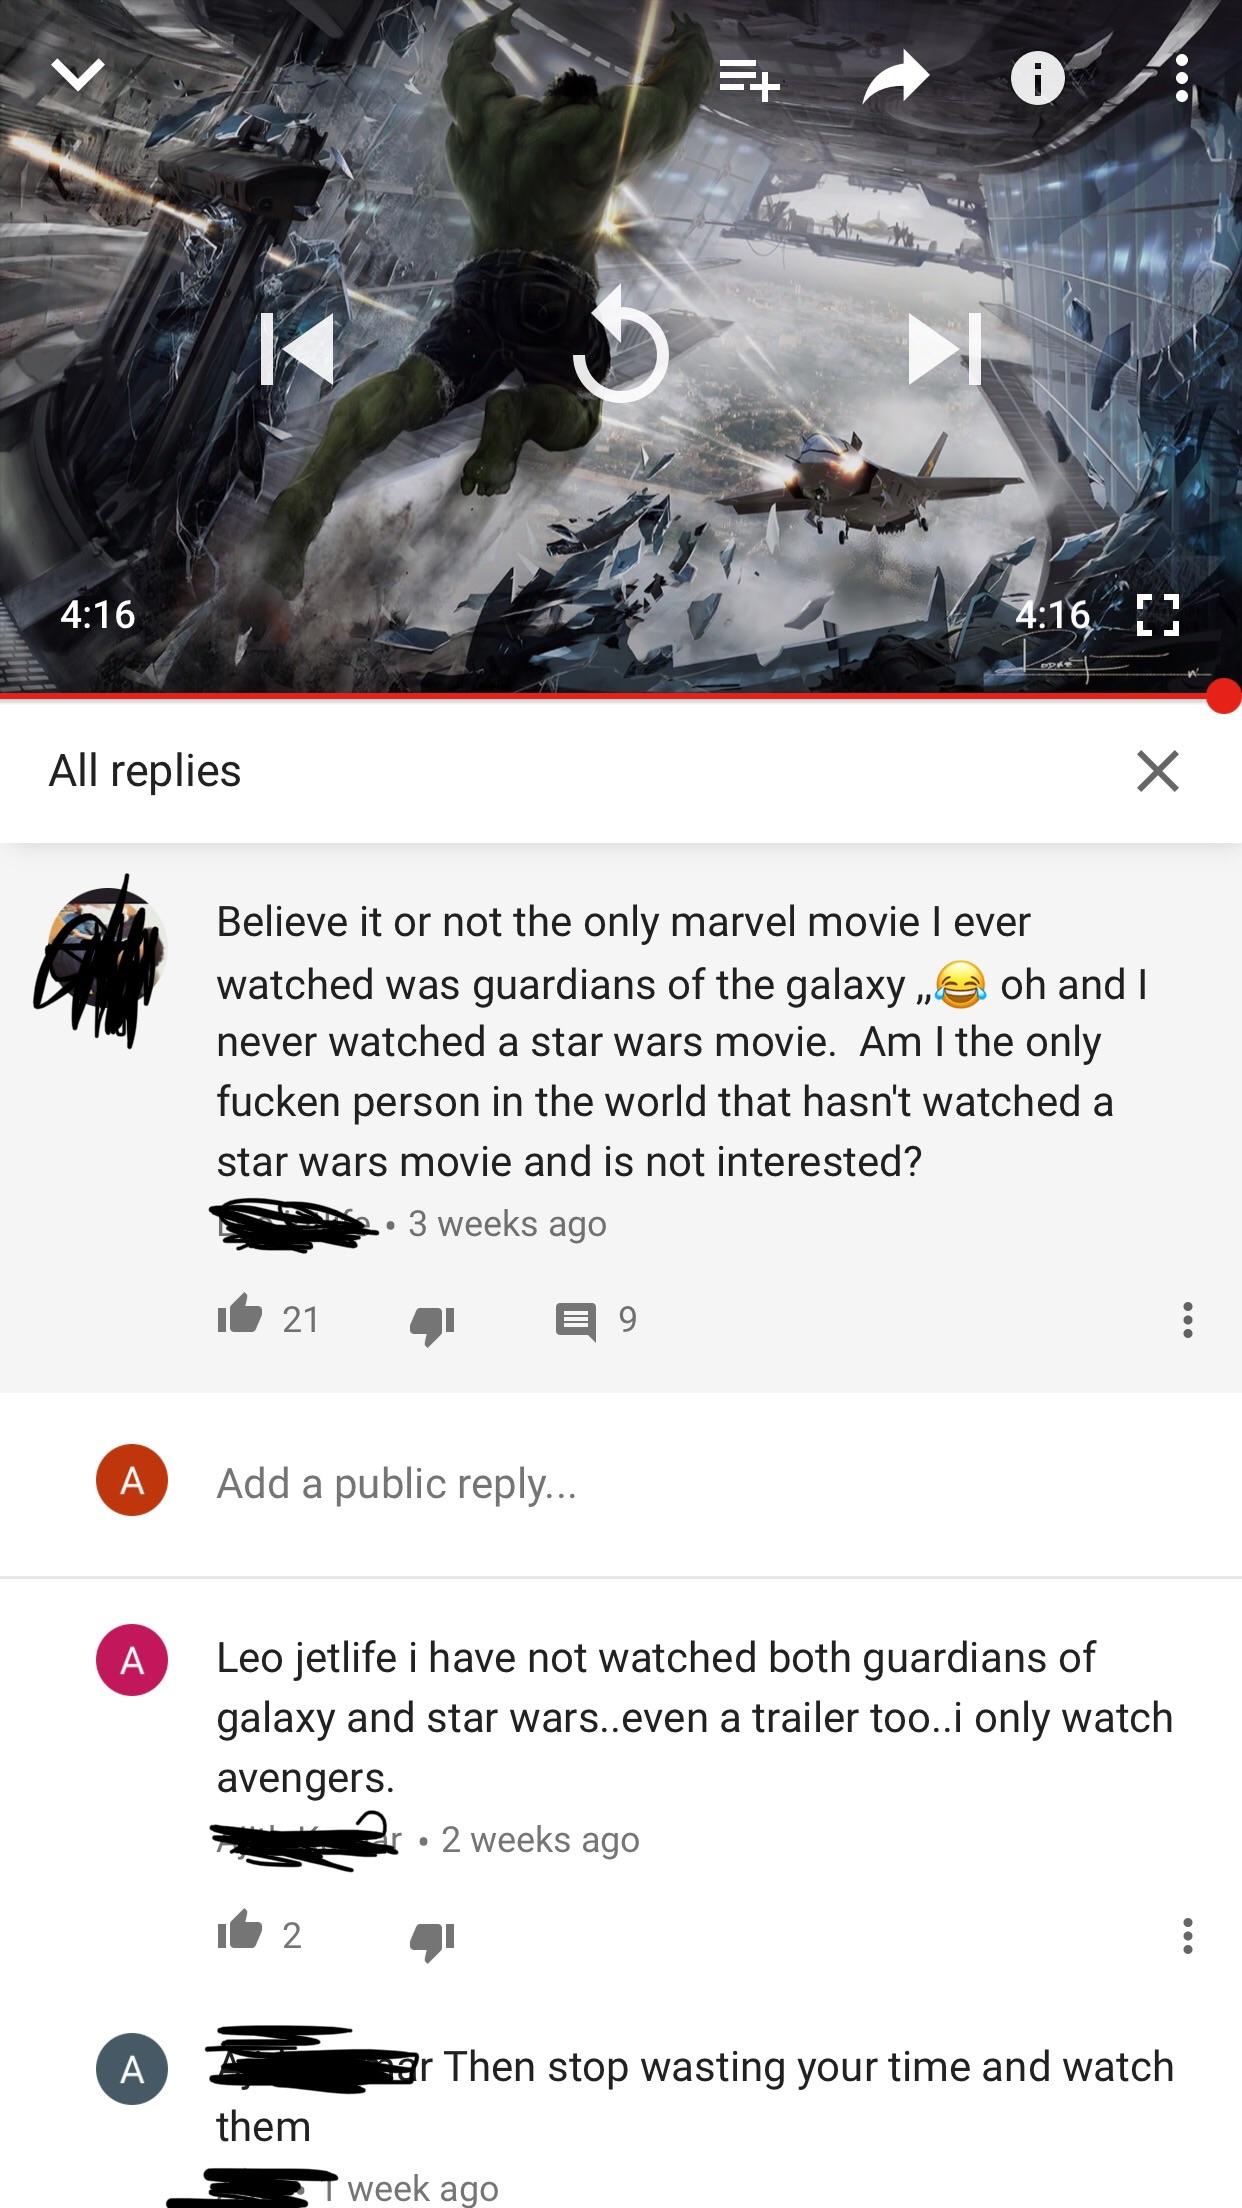Share the video using the arrow icon
Screen dimensions: 1242x2208
896,78
